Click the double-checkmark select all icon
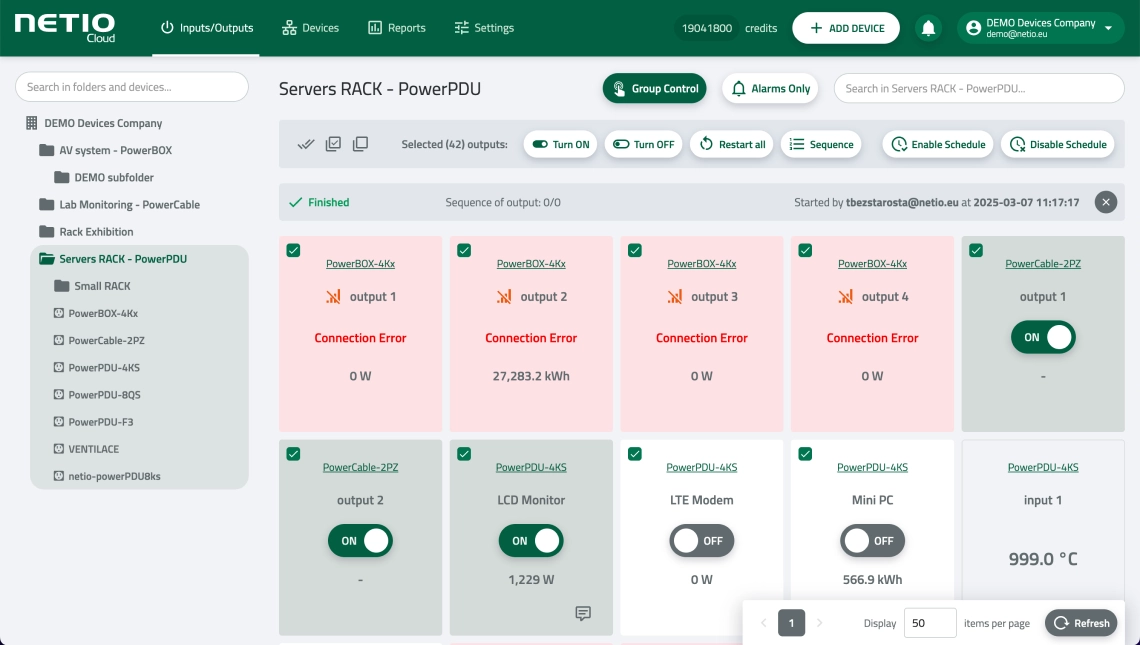Image resolution: width=1140 pixels, height=645 pixels. [306, 144]
